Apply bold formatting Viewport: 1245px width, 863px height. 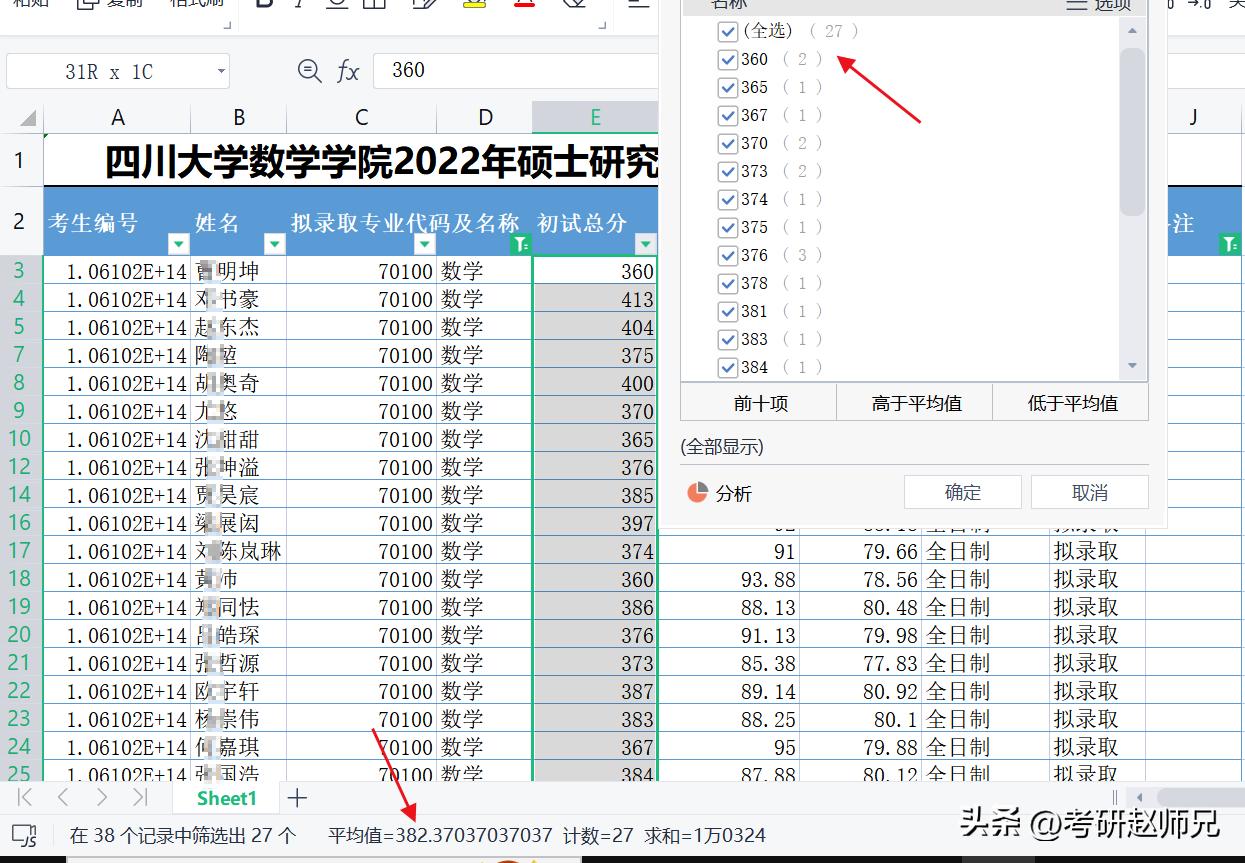263,5
